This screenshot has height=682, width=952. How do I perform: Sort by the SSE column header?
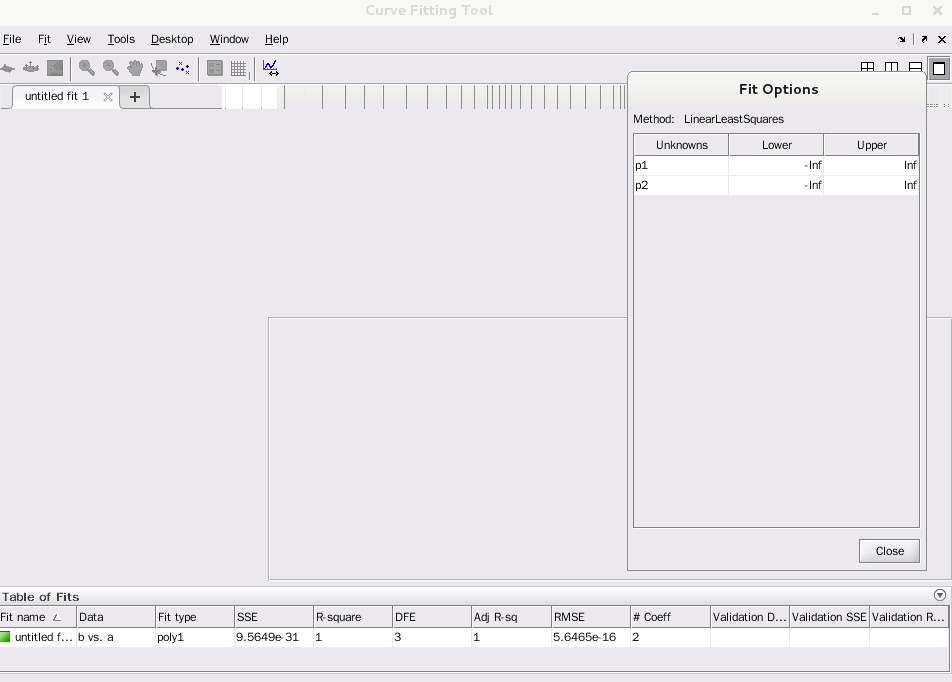(x=274, y=617)
